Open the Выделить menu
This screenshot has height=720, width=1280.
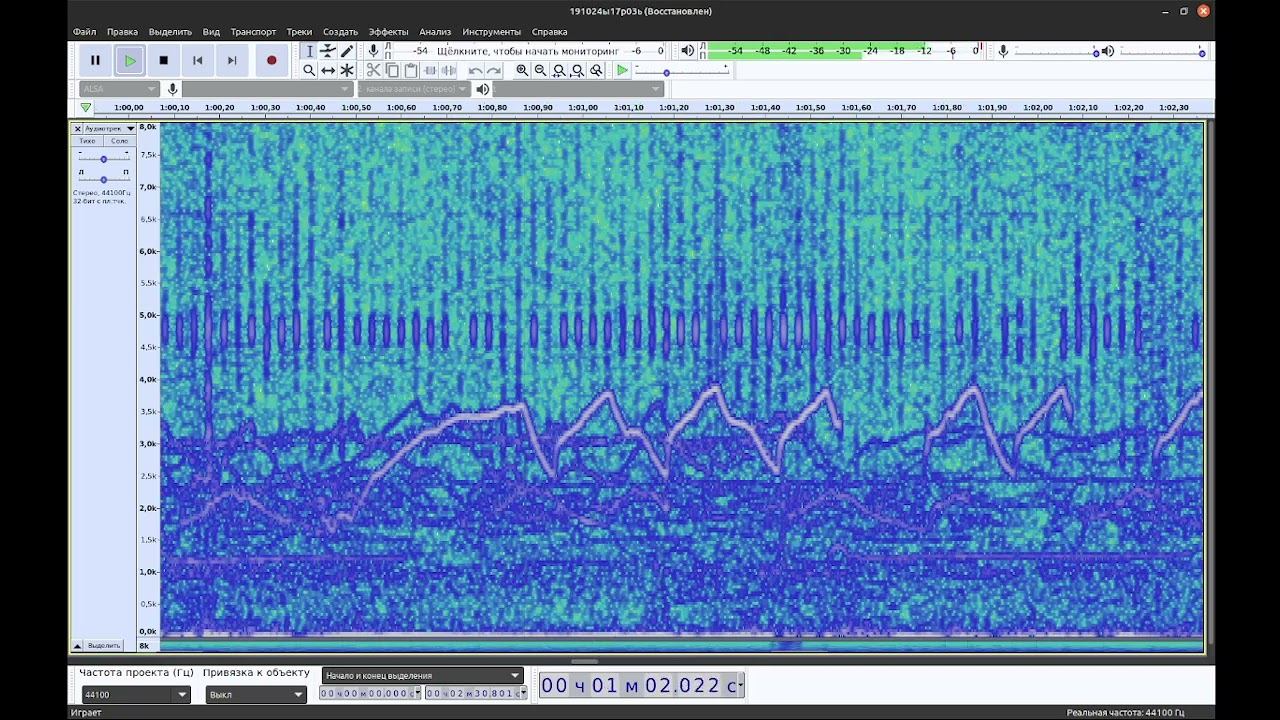[x=170, y=32]
